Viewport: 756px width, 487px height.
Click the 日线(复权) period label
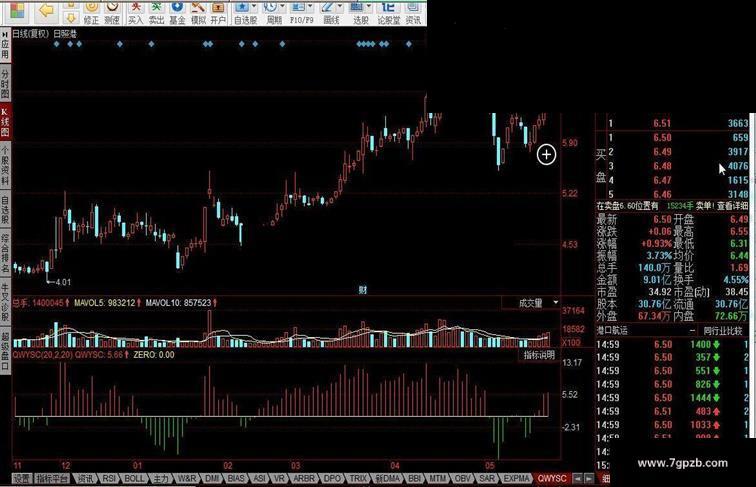point(31,34)
